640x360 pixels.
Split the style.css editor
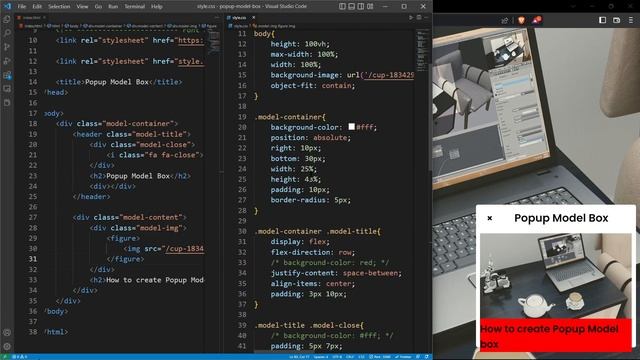pos(419,18)
